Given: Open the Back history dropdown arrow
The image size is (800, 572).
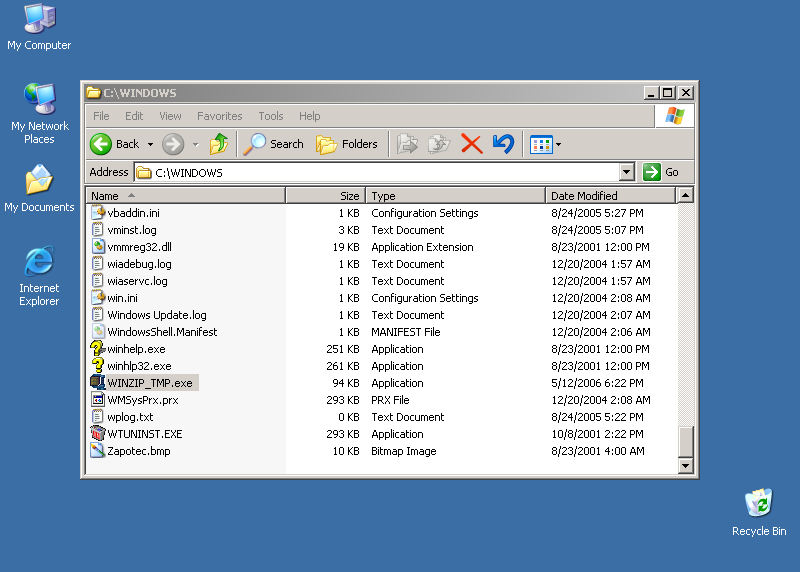Looking at the screenshot, I should 150,144.
